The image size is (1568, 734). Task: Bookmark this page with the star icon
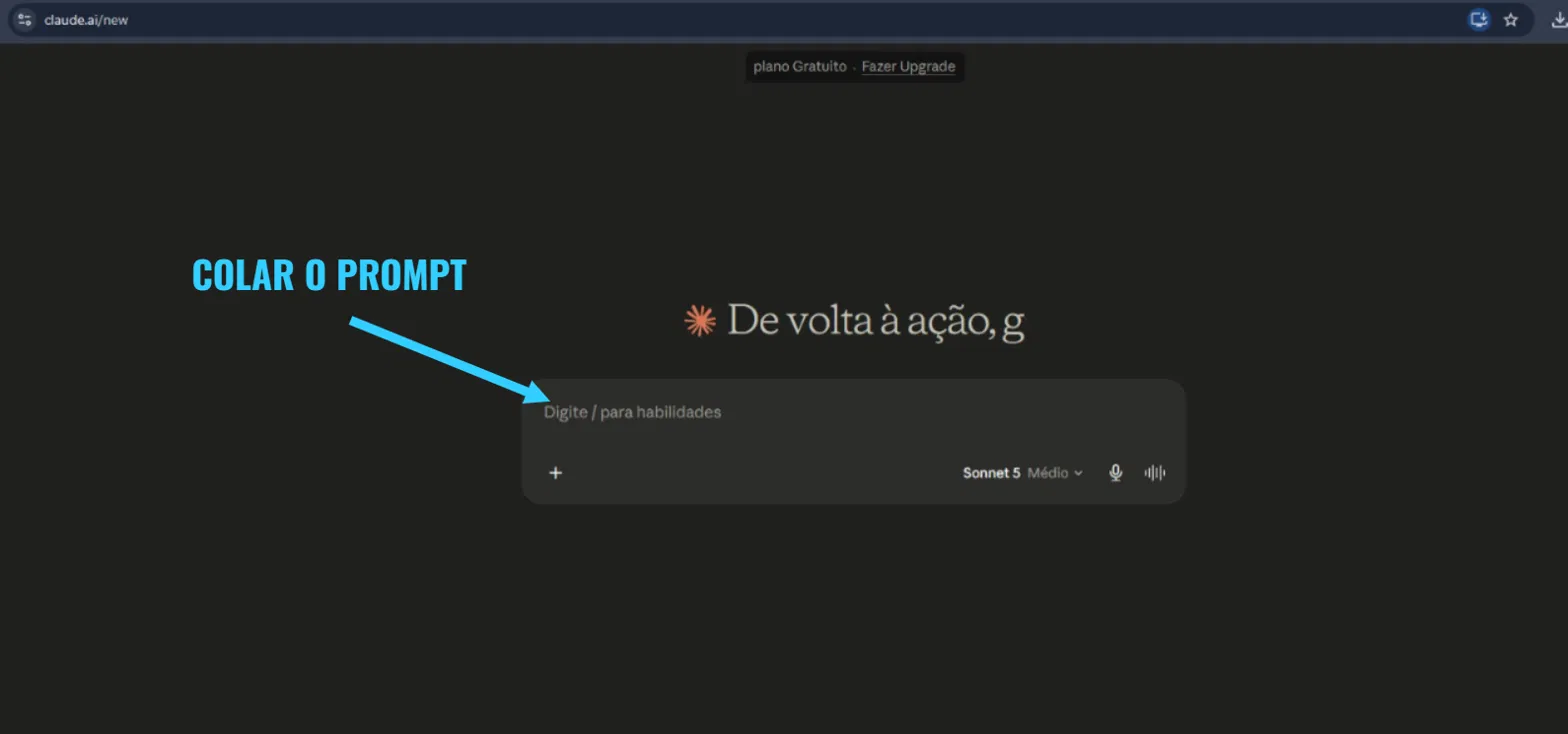[1511, 19]
